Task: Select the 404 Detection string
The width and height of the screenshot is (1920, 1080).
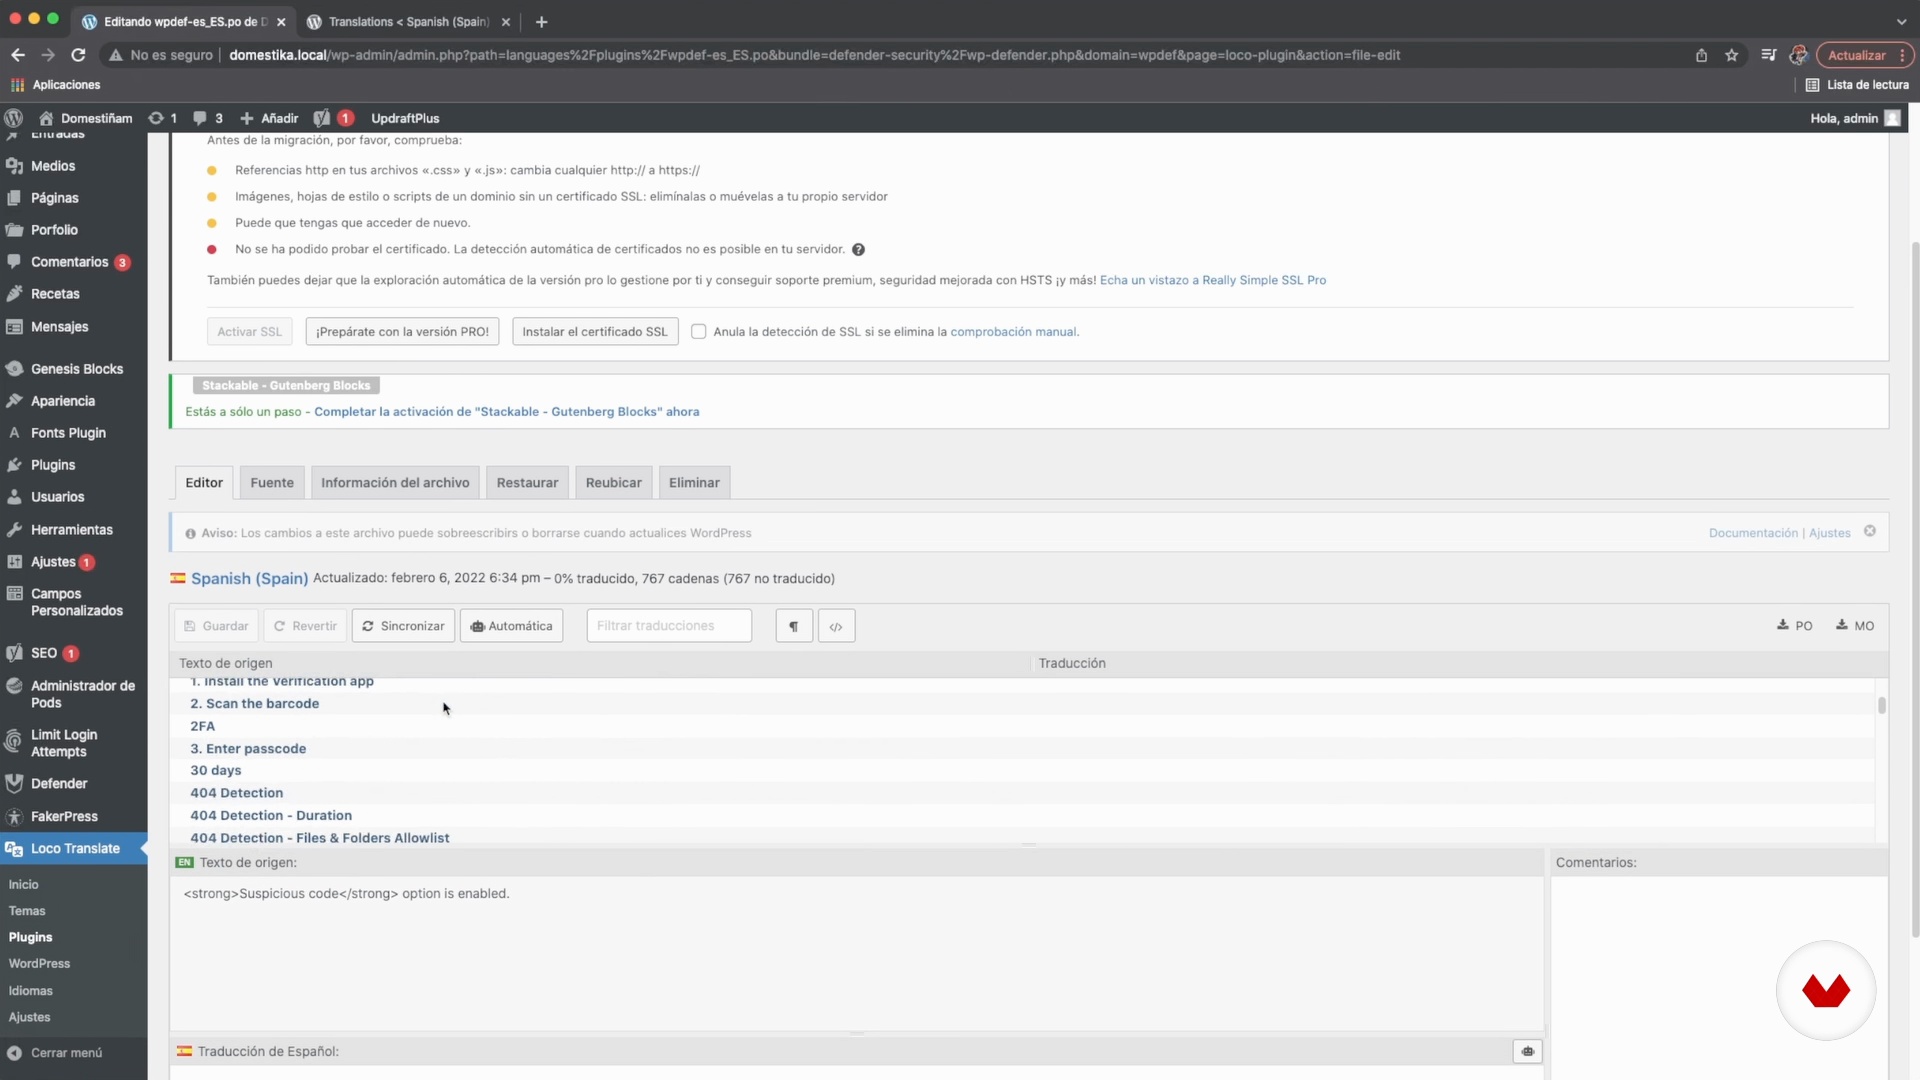Action: click(237, 793)
